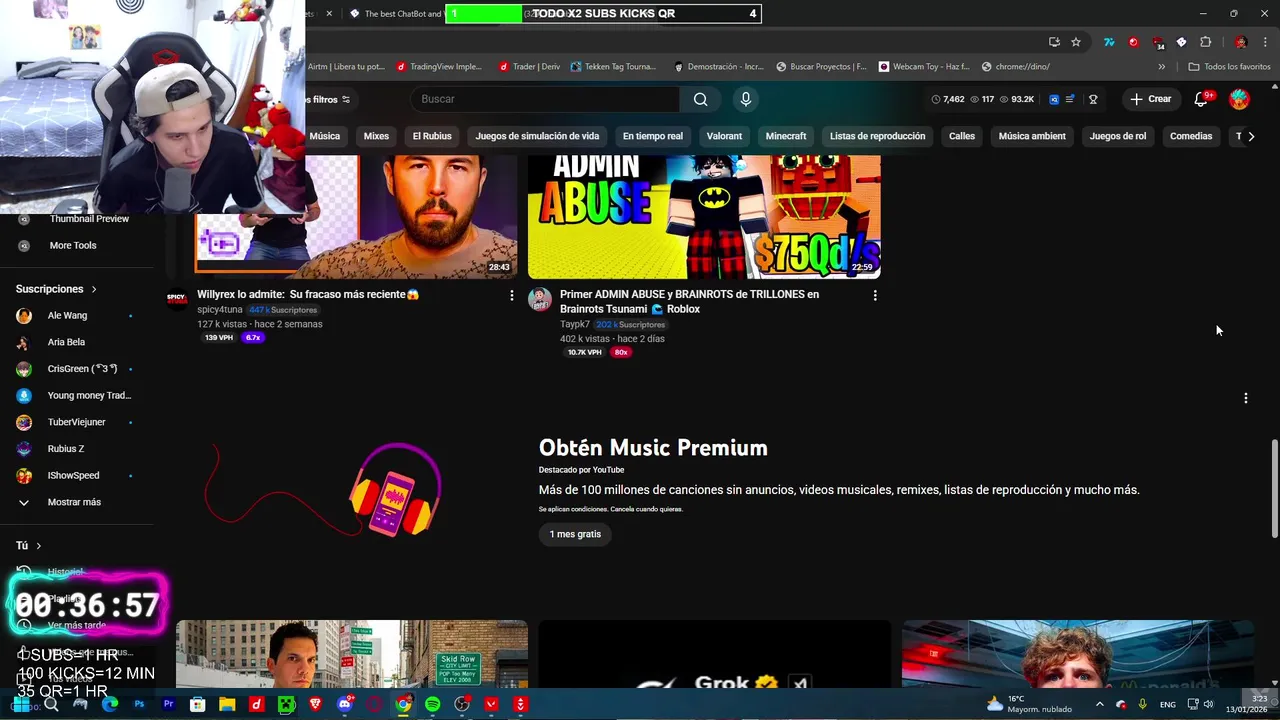1280x720 pixels.
Task: Activate voice search microphone icon
Action: tap(745, 99)
